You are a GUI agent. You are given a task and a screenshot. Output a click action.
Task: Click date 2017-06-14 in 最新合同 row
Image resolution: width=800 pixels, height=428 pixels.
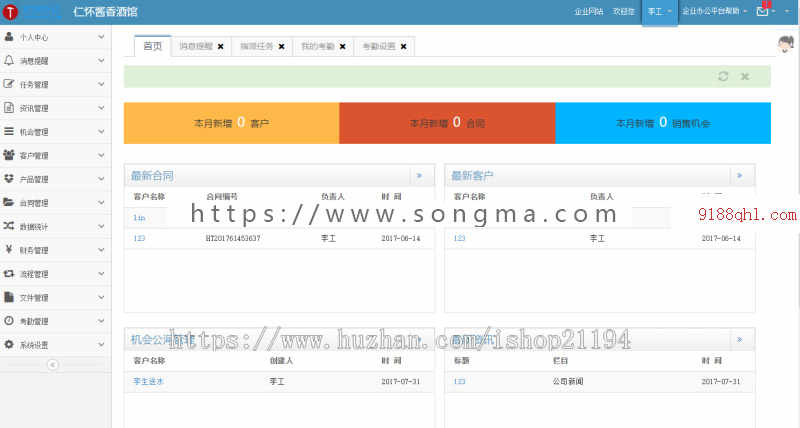click(x=401, y=238)
